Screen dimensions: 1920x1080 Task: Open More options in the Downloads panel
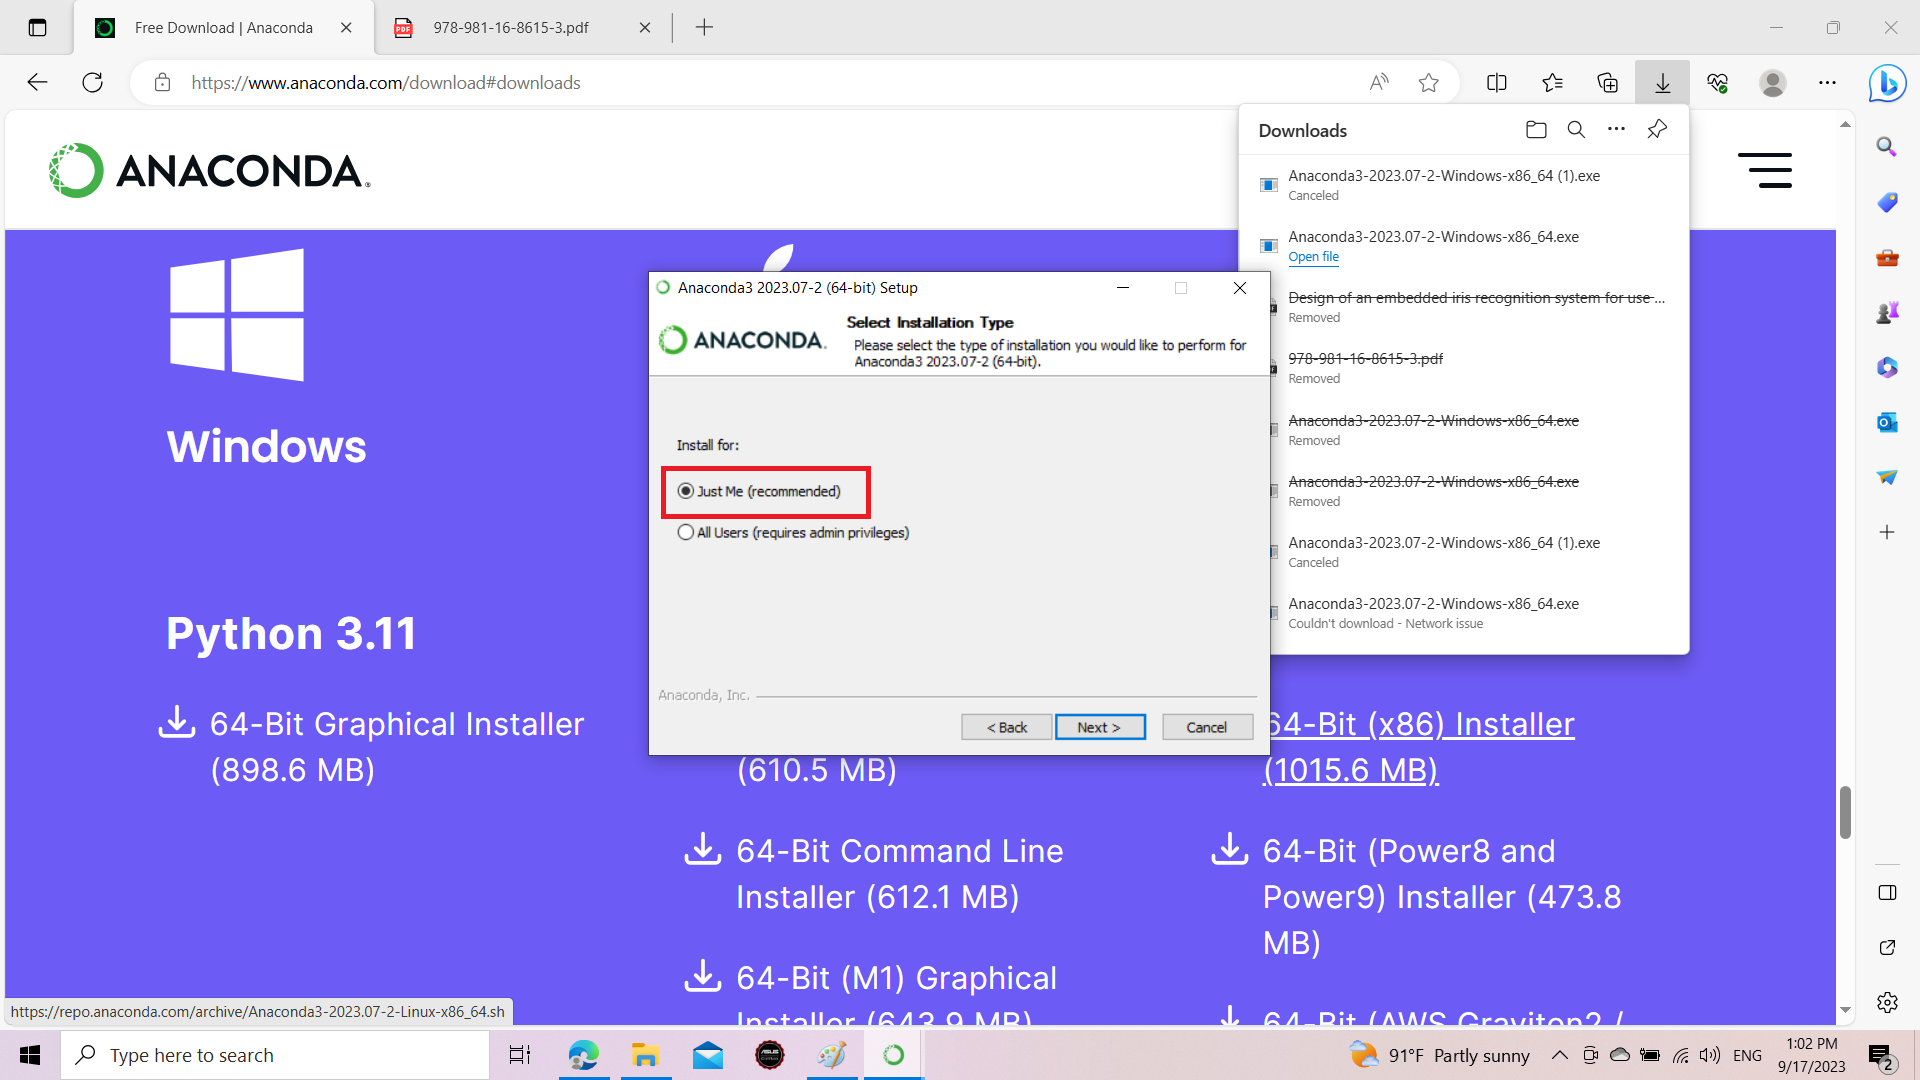point(1616,130)
